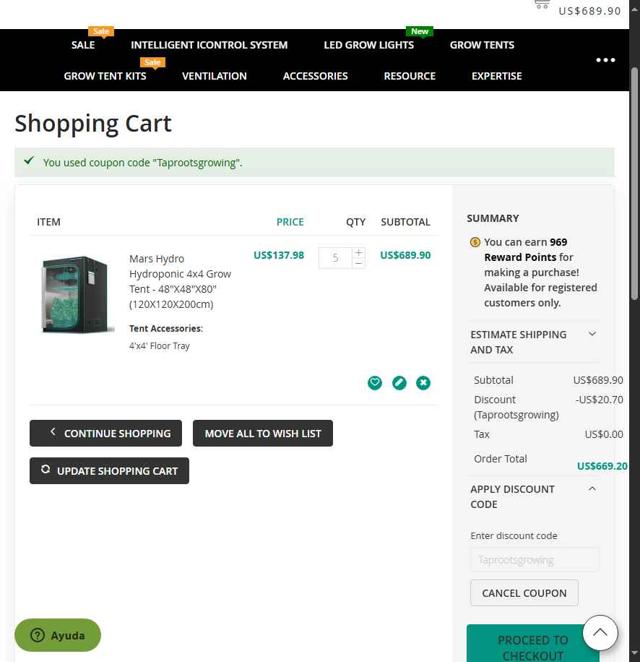640x662 pixels.
Task: Move the tent to wish list via heart icon
Action: 374,383
